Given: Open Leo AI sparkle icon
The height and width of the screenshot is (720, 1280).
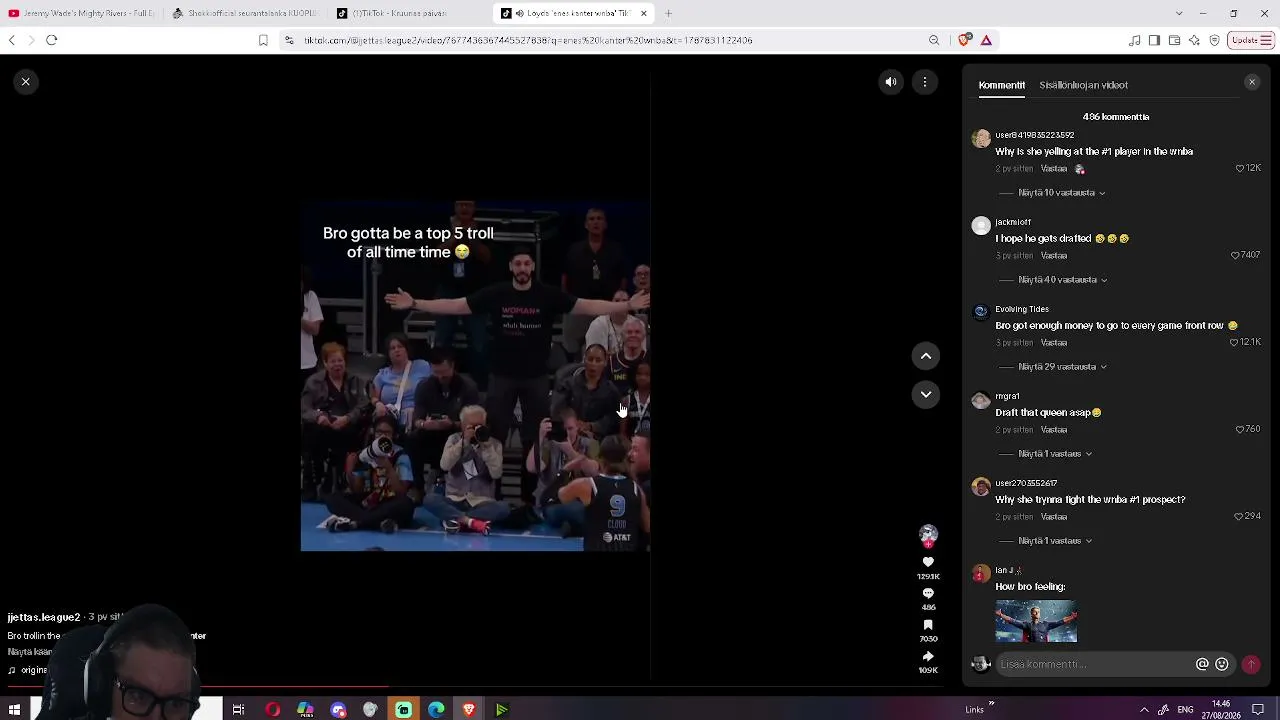Looking at the screenshot, I should tap(1194, 40).
